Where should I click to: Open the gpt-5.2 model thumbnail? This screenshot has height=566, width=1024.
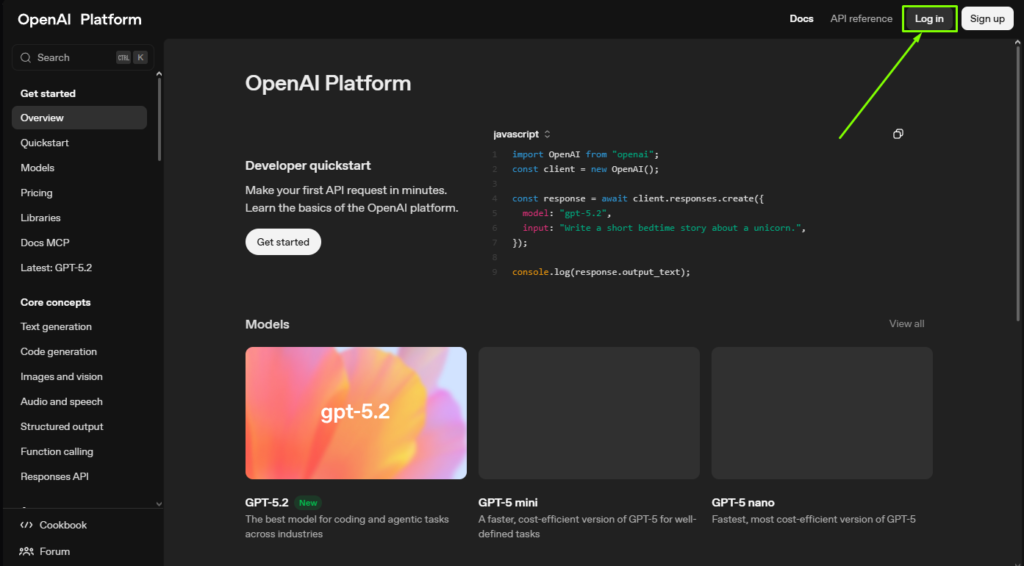(x=356, y=413)
